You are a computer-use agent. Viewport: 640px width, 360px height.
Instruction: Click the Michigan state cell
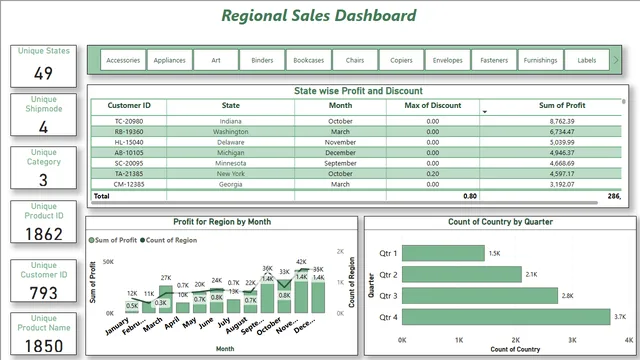[x=231, y=153]
